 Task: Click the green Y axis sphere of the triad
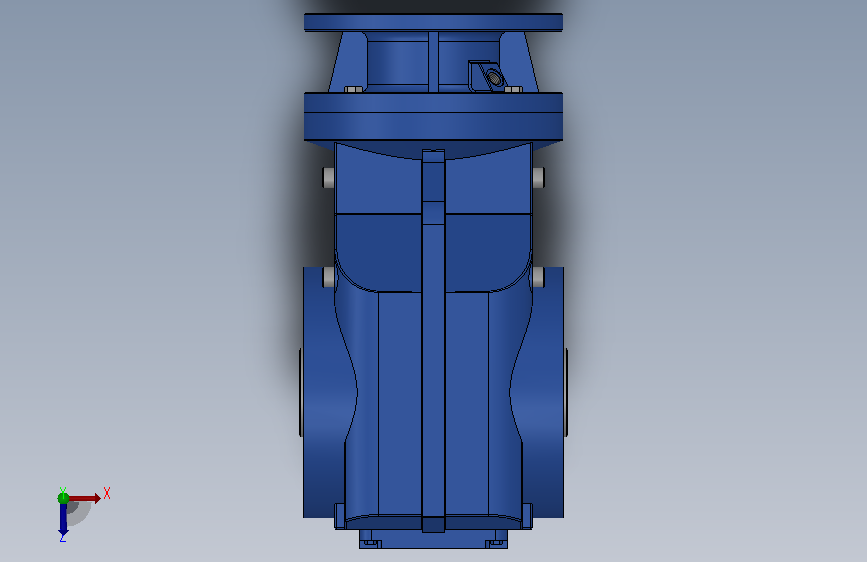63,498
